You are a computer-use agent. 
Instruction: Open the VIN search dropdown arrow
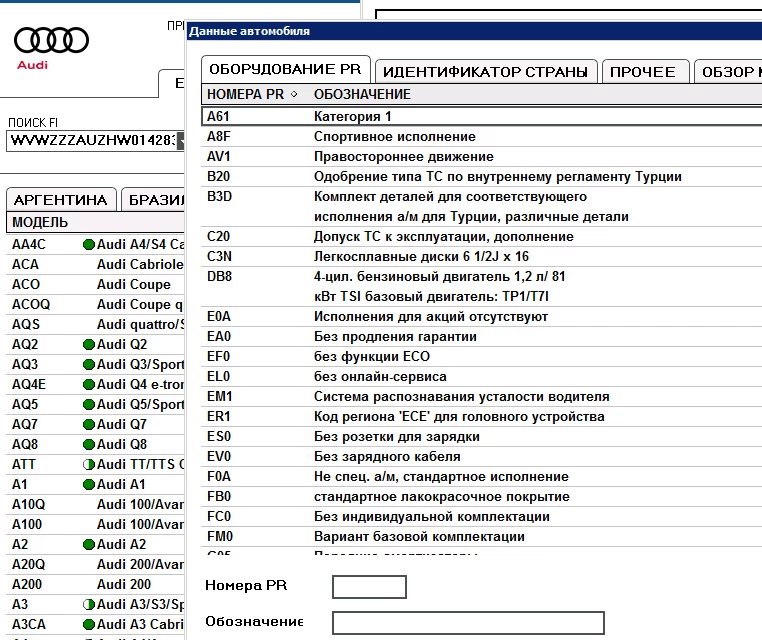tap(181, 140)
